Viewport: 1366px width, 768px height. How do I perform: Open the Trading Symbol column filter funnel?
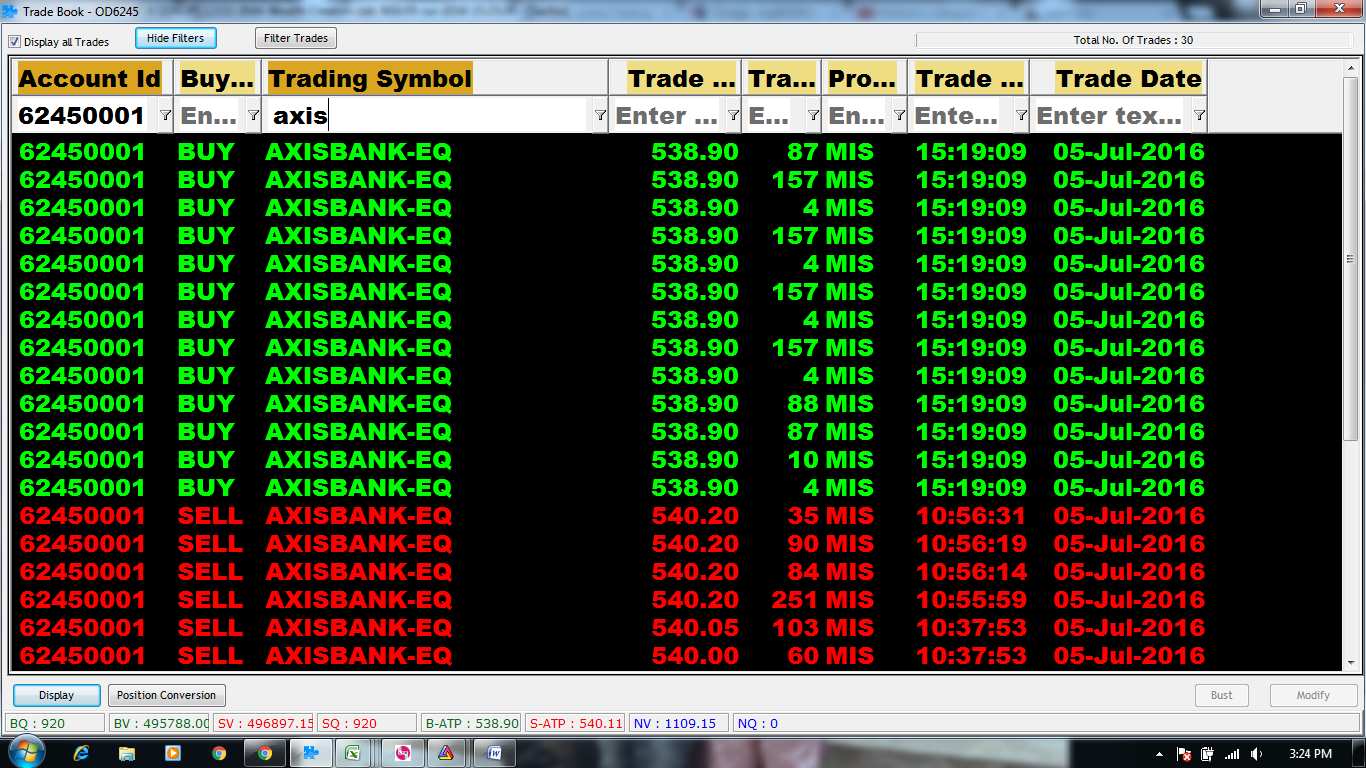click(600, 116)
